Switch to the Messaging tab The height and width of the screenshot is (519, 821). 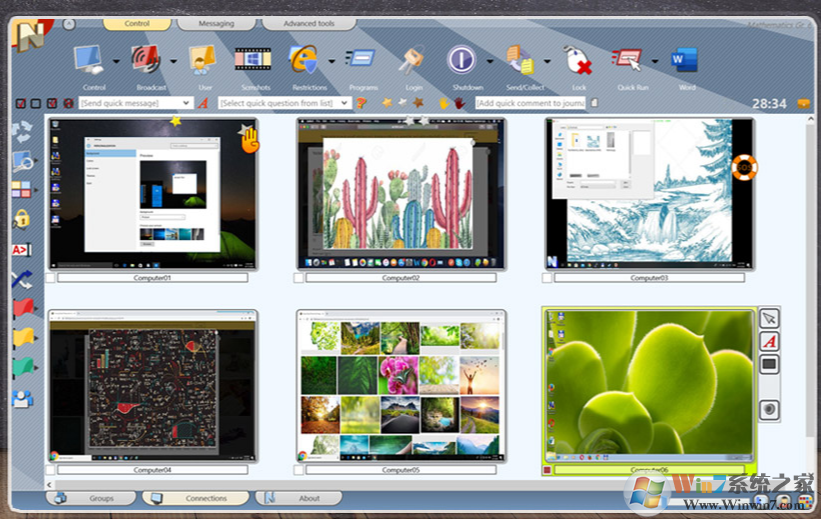[215, 24]
